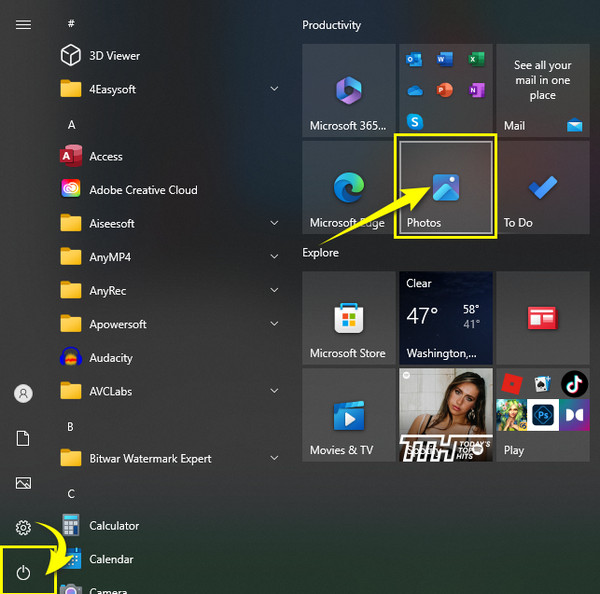Screen dimensions: 600x594
Task: Open Calendar from the app list
Action: pyautogui.click(x=168, y=559)
